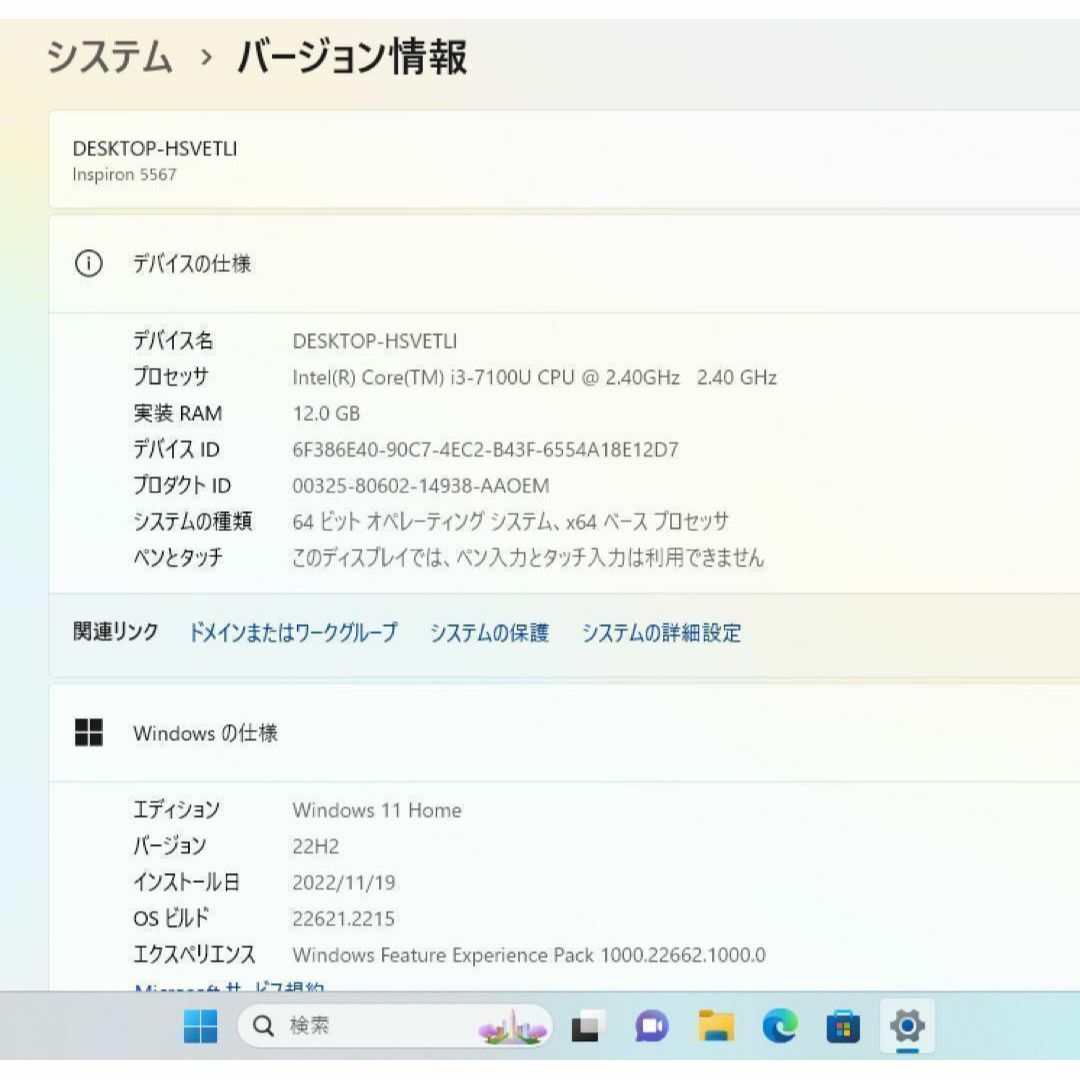Viewport: 1080px width, 1080px height.
Task: Collapse the Windows の仕様 section header
Action: click(x=564, y=733)
